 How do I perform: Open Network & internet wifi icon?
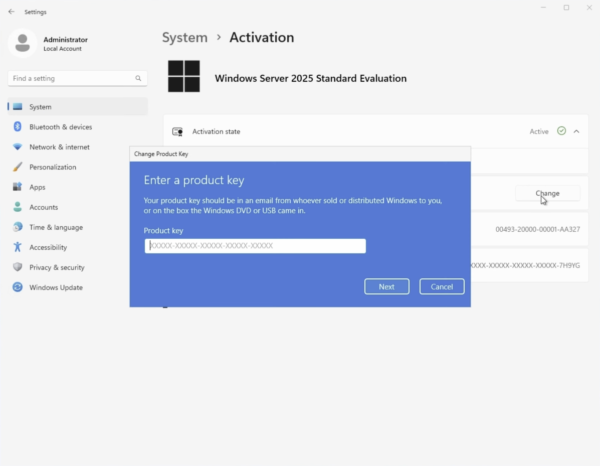point(18,147)
